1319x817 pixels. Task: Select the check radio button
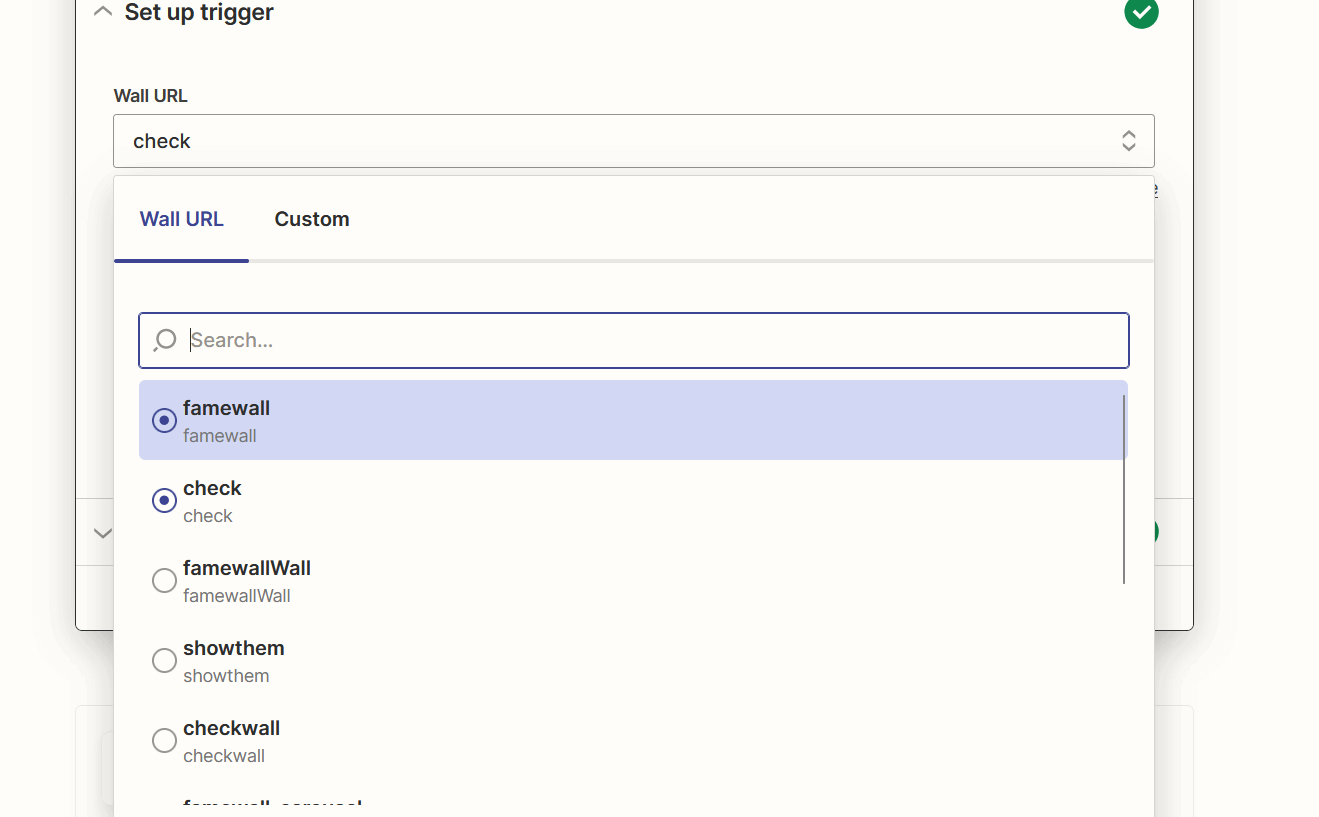164,501
